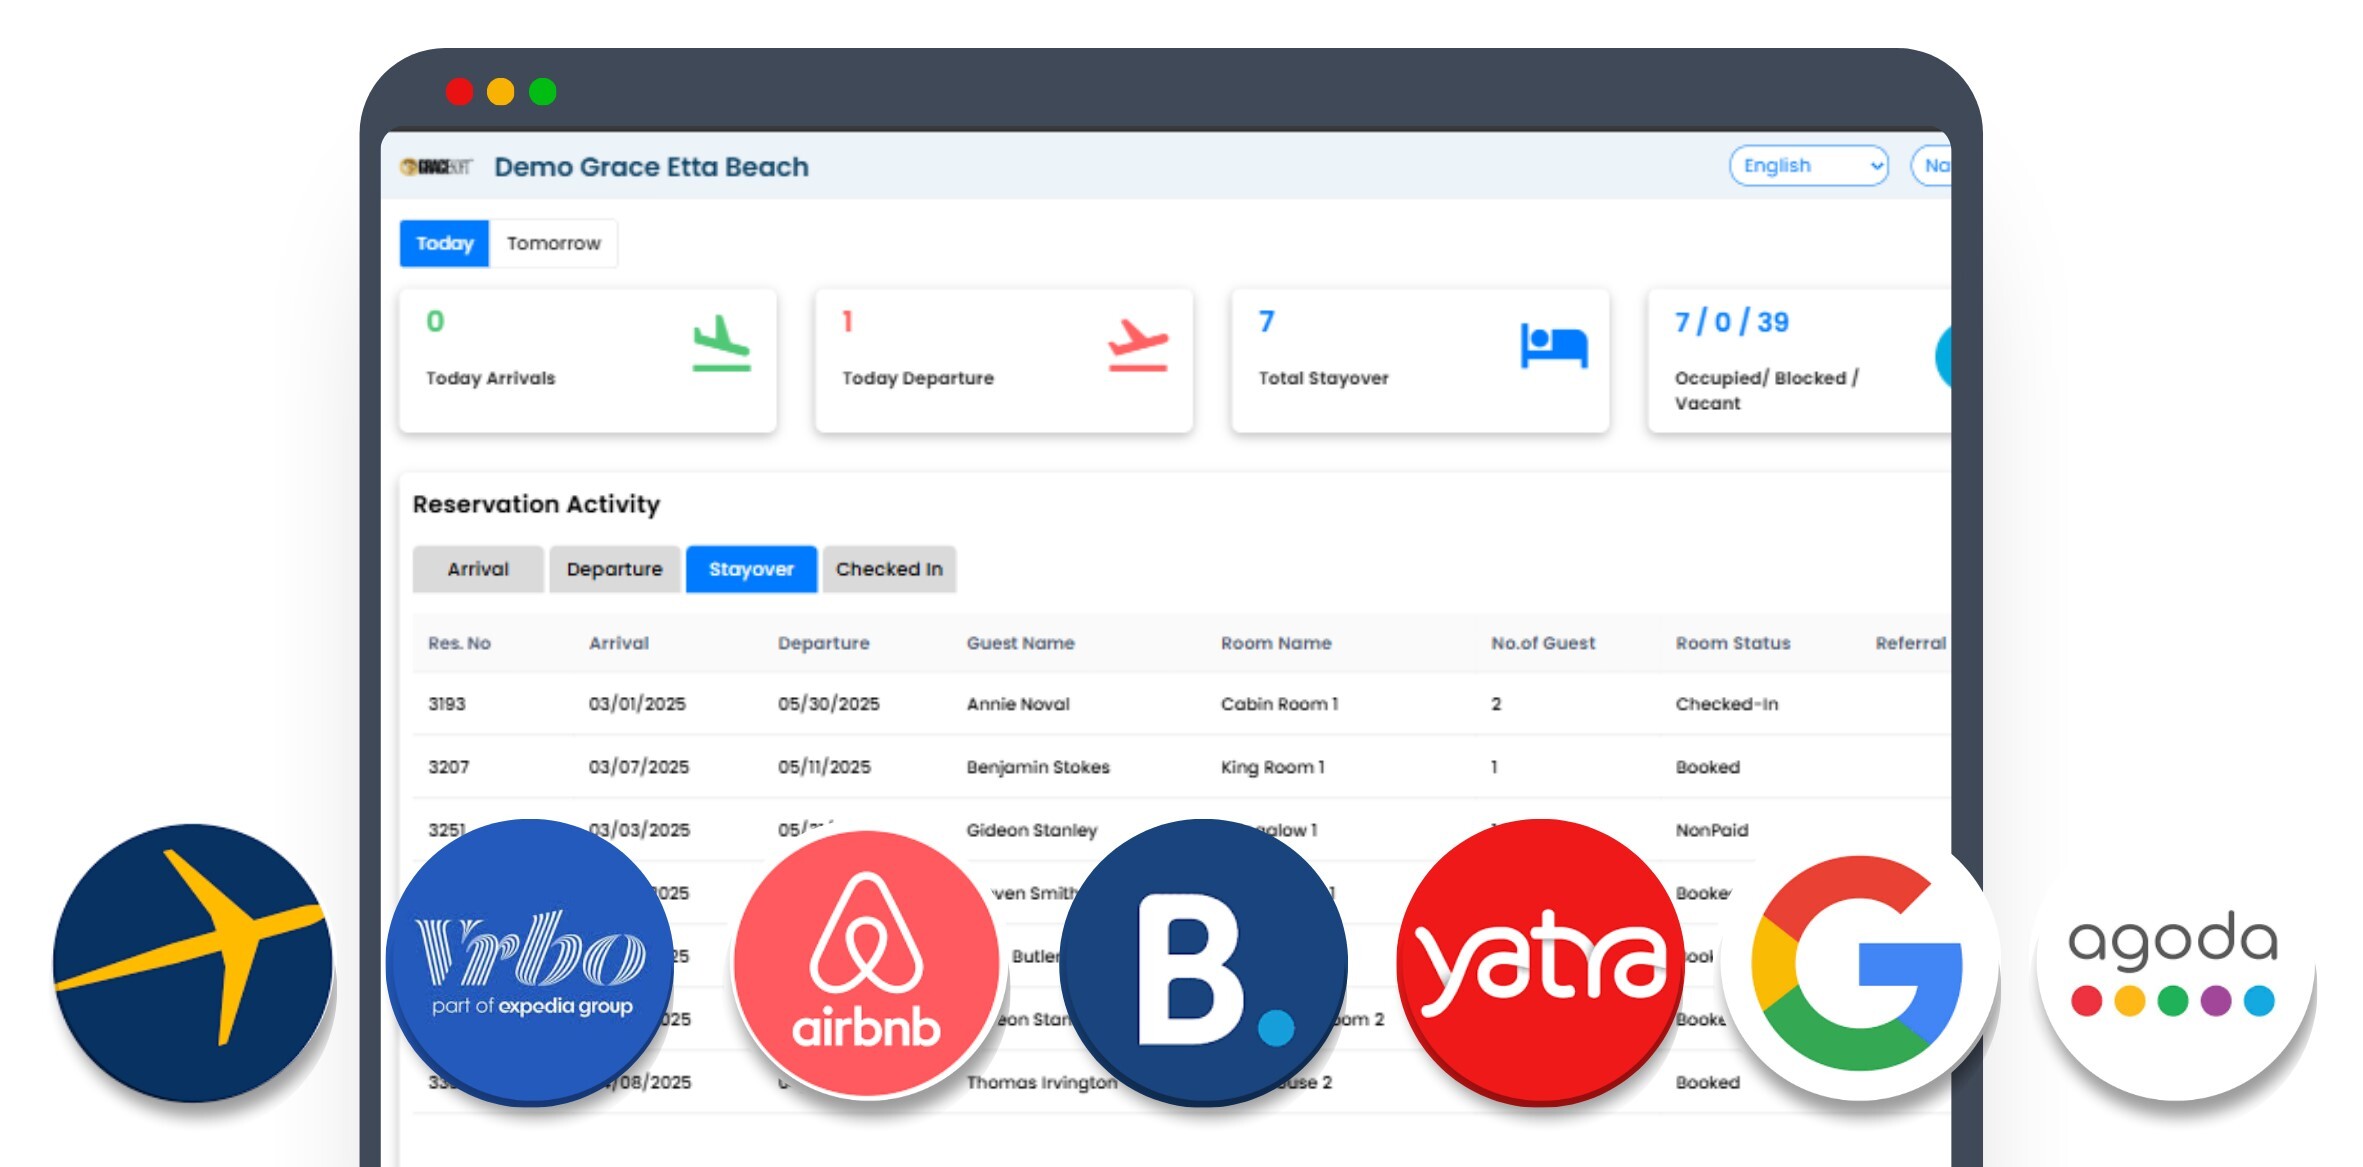Click the Checked-In status for Annie Noval
Image resolution: width=2363 pixels, height=1167 pixels.
point(1727,704)
